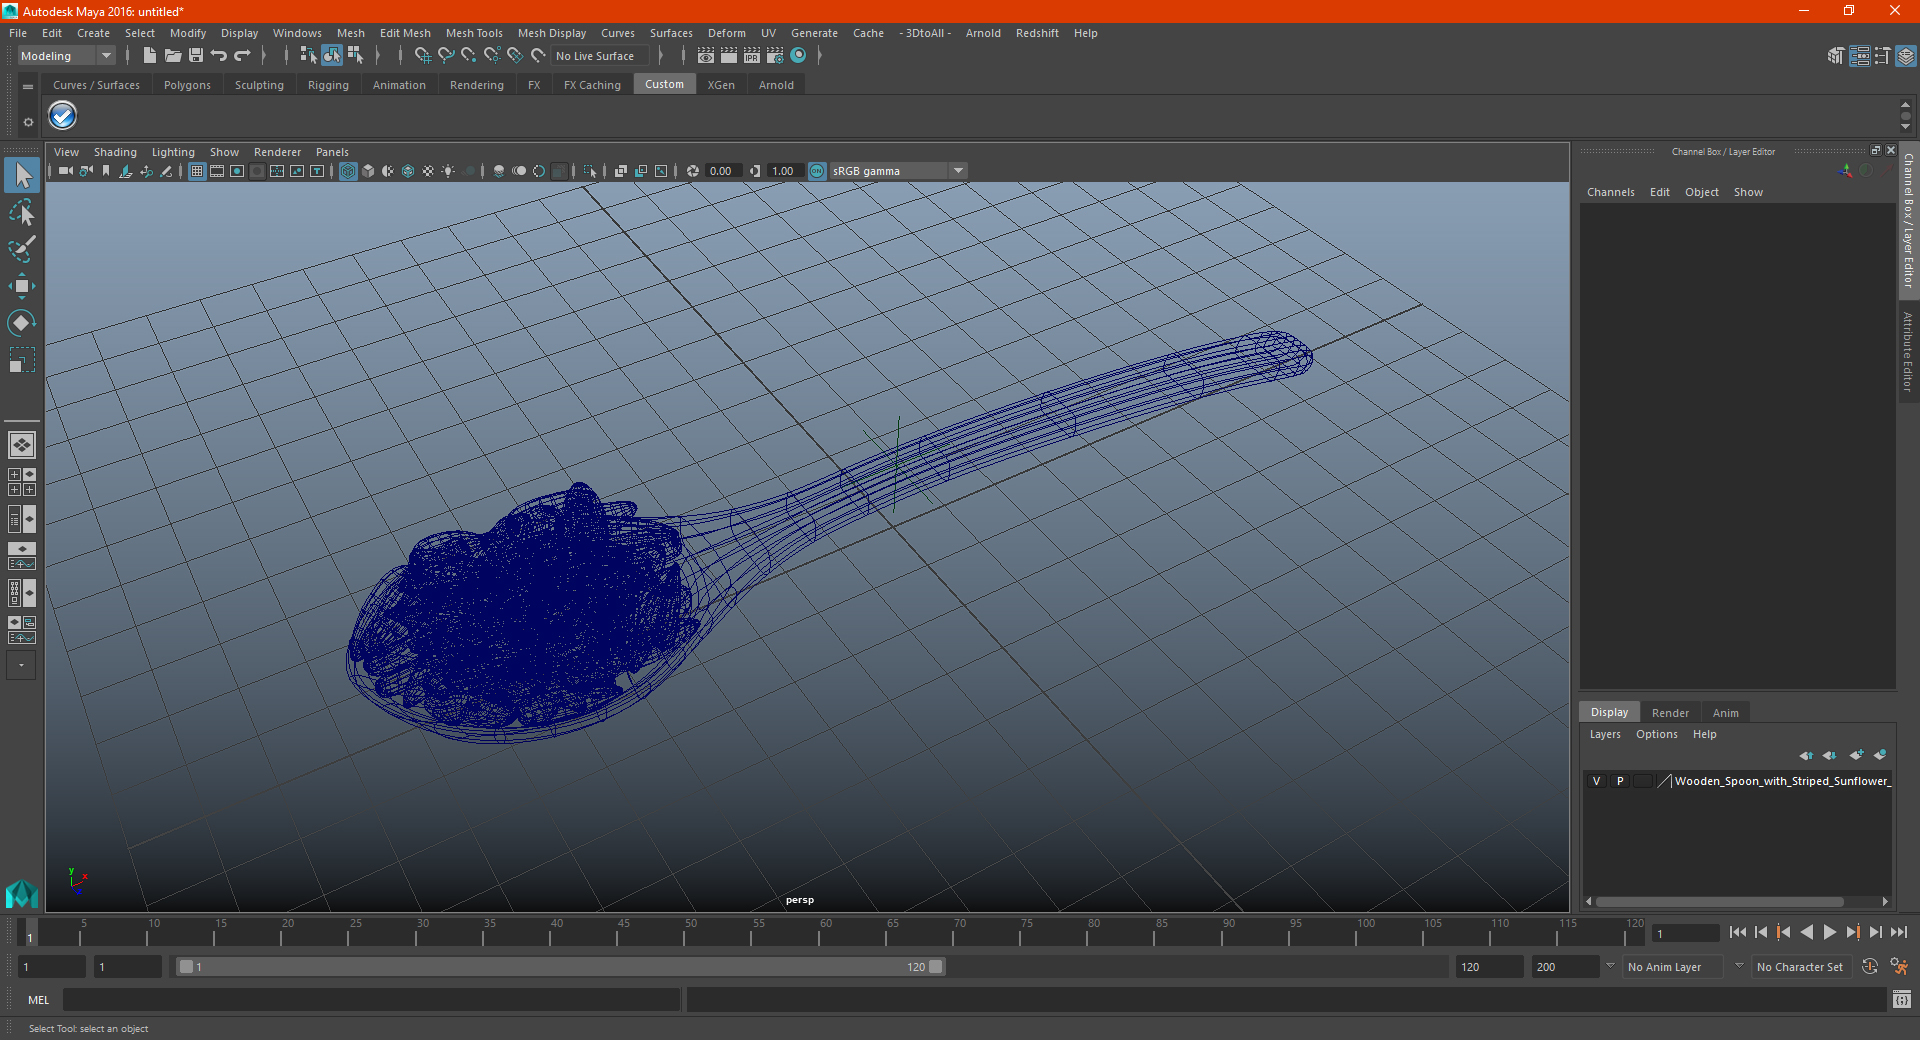The width and height of the screenshot is (1920, 1040).
Task: Click the spoon layer color swatch
Action: pyautogui.click(x=1665, y=781)
